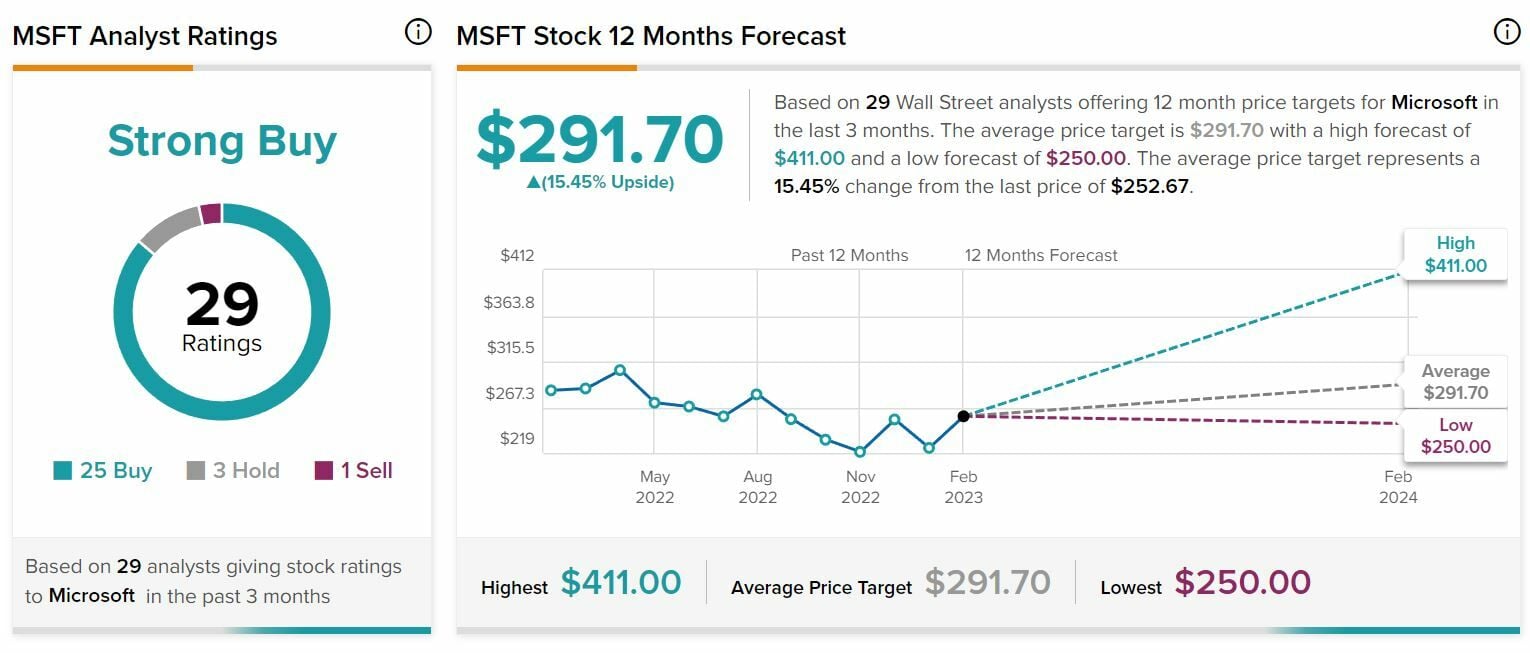1530x653 pixels.
Task: Click the Microsoft link in ratings footer
Action: [x=92, y=596]
